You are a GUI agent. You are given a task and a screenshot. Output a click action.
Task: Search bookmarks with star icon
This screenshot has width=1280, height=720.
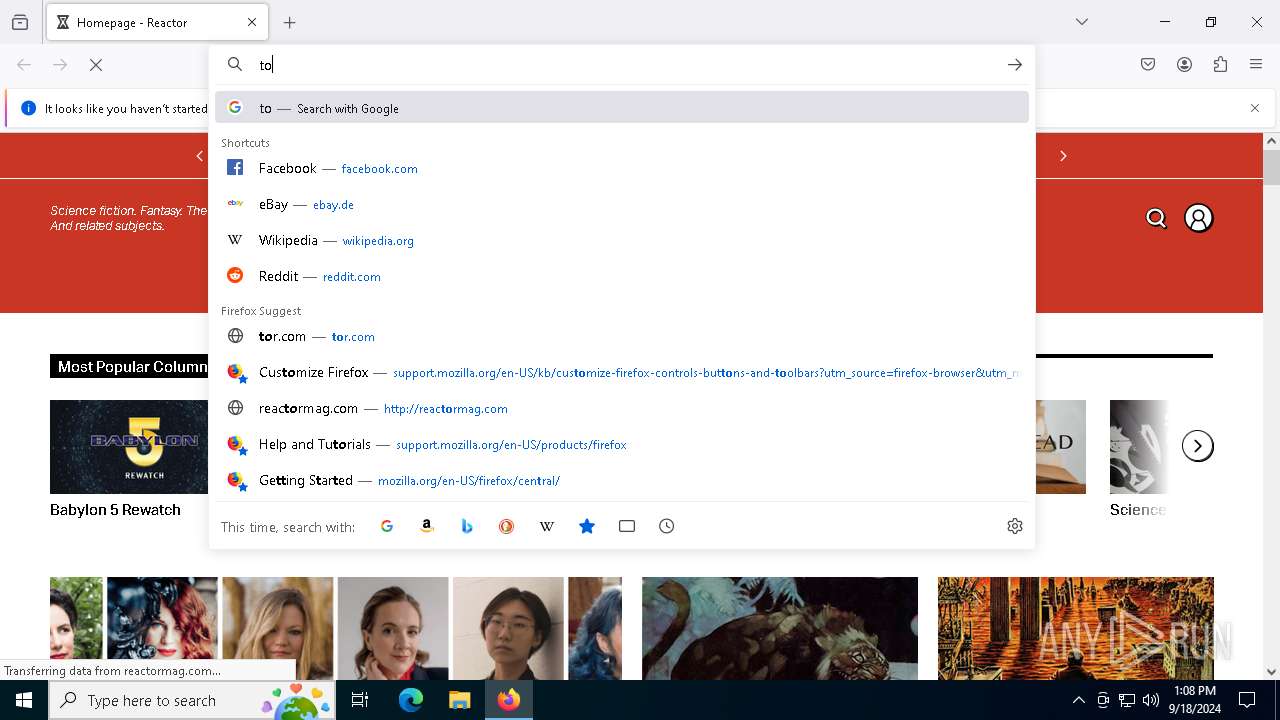click(587, 526)
